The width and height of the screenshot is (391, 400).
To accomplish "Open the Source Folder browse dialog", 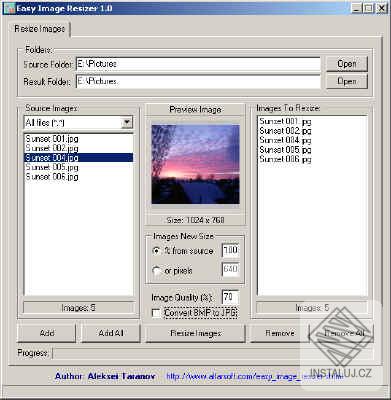I will (x=347, y=64).
